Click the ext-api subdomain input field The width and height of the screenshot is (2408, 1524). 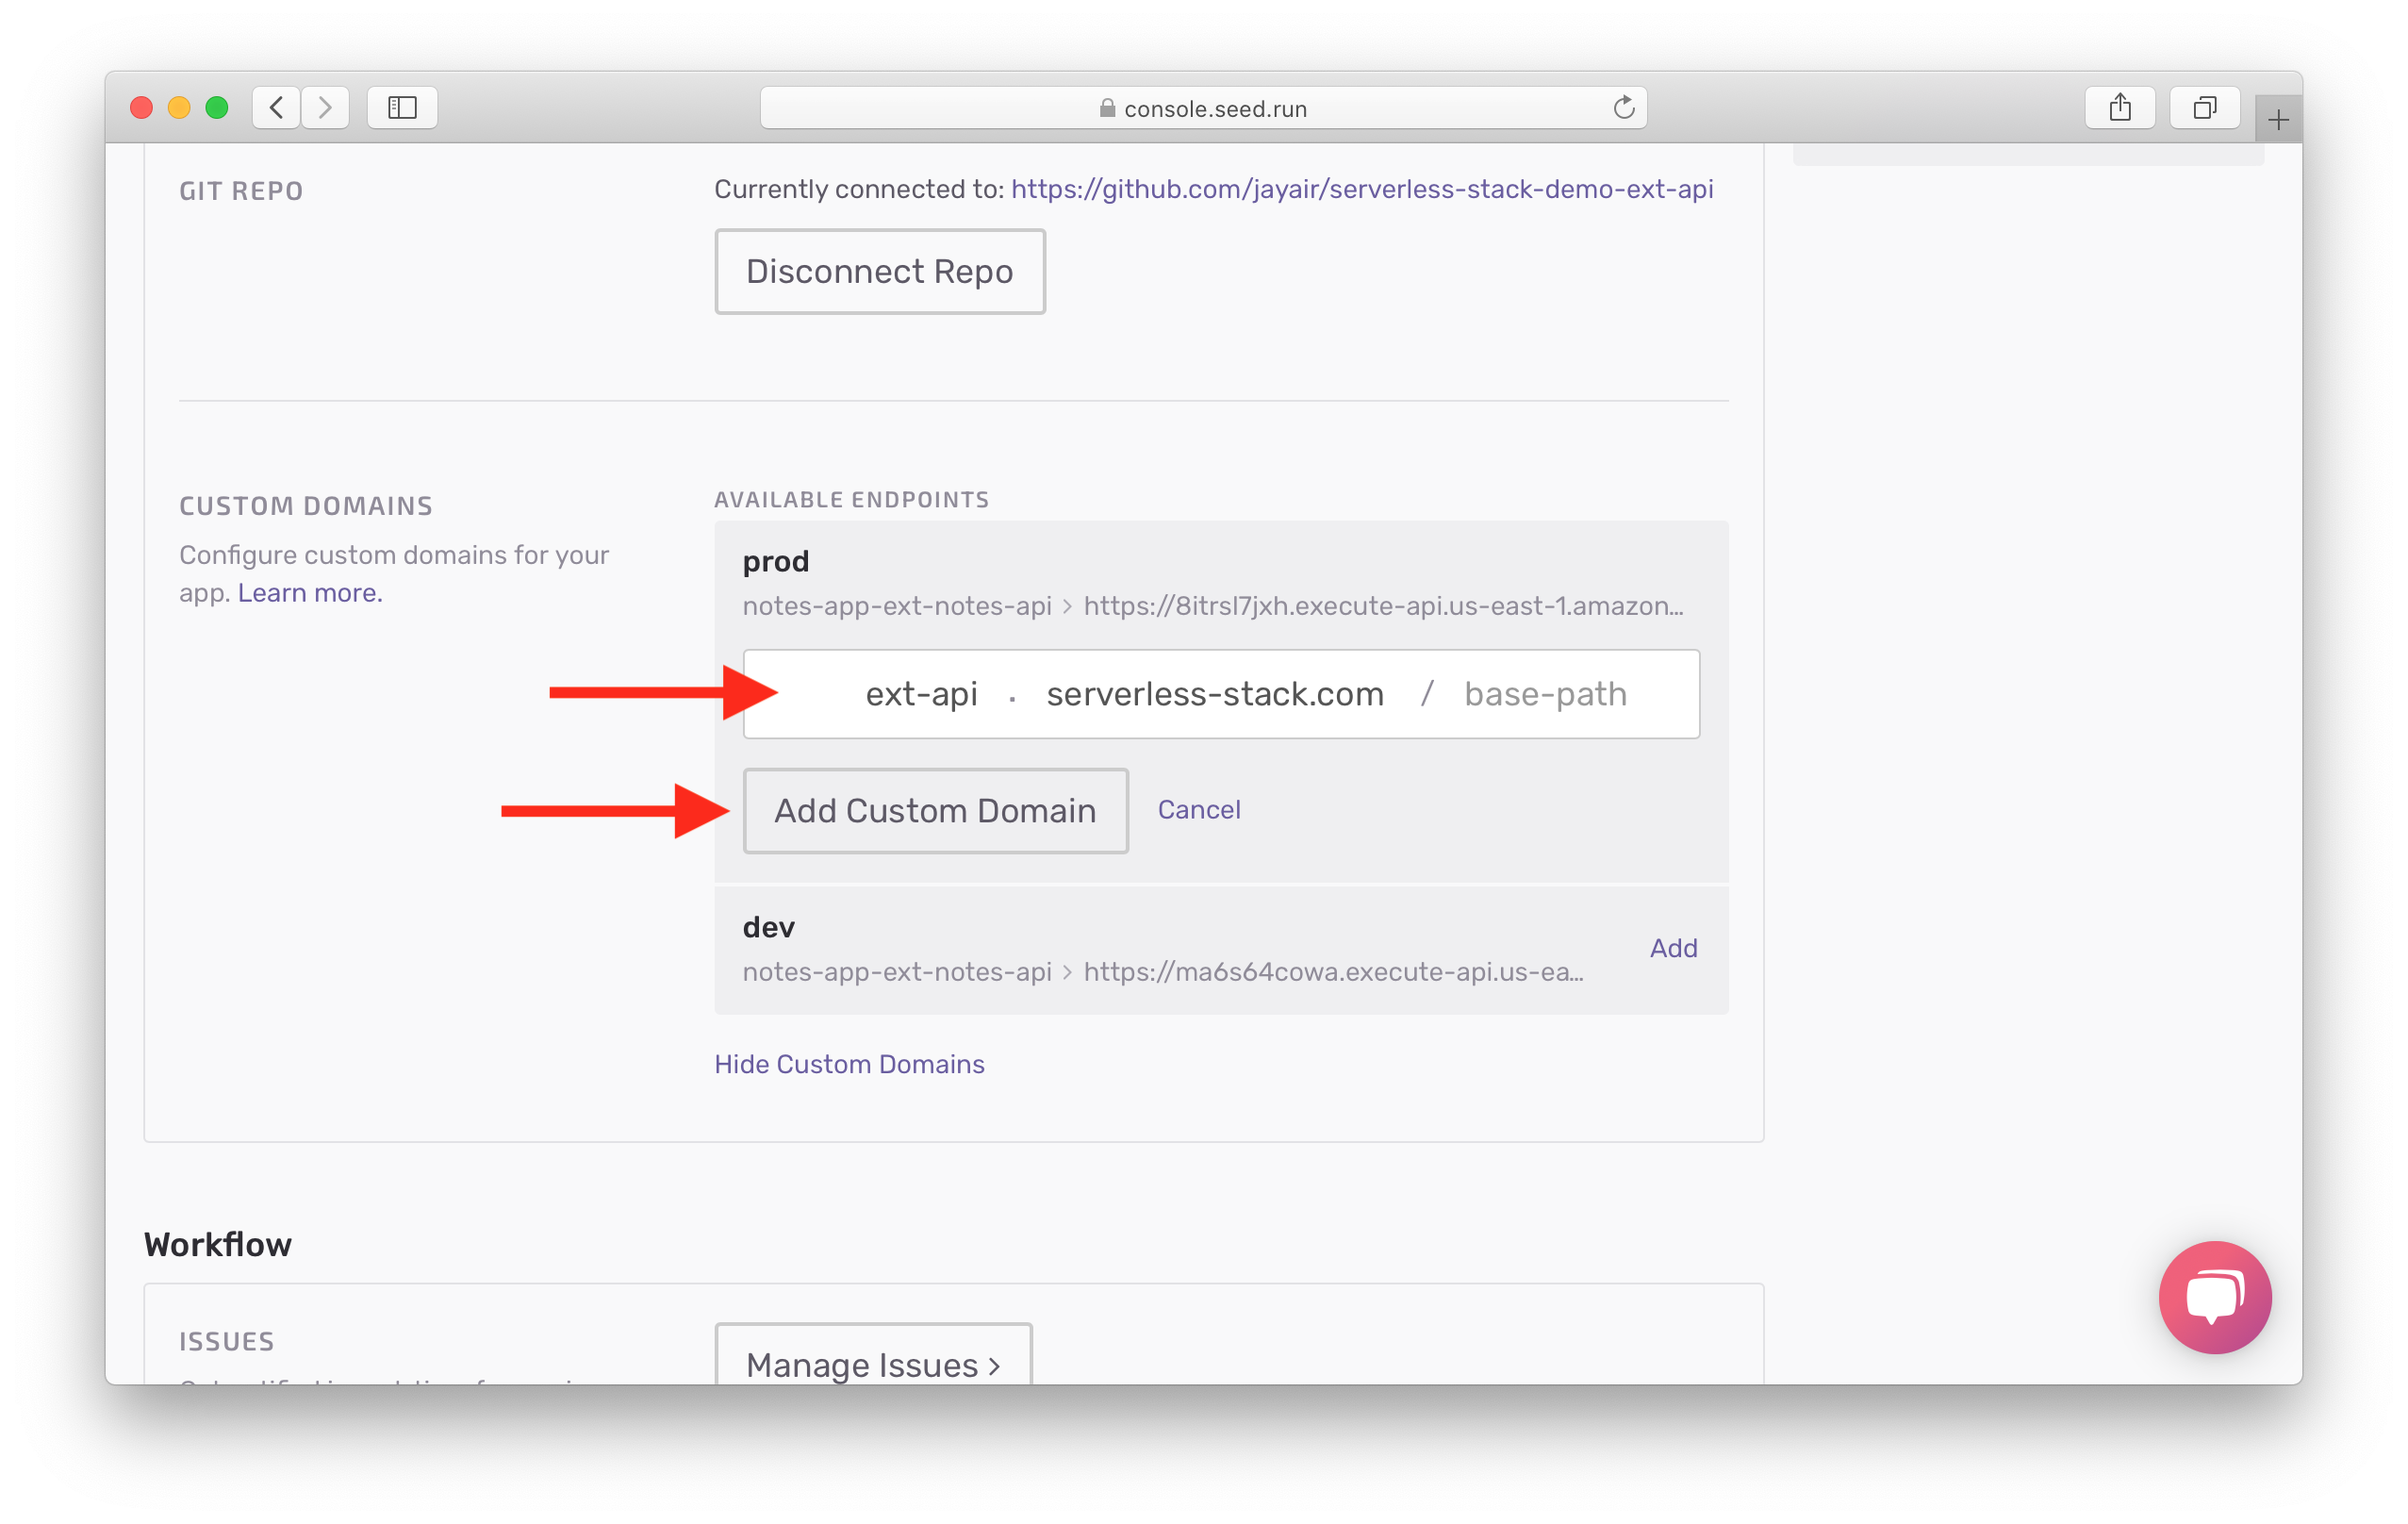[x=878, y=692]
